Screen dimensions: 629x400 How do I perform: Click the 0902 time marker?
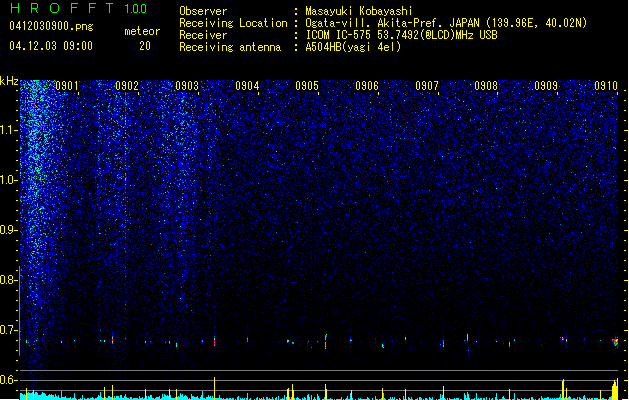click(x=127, y=86)
